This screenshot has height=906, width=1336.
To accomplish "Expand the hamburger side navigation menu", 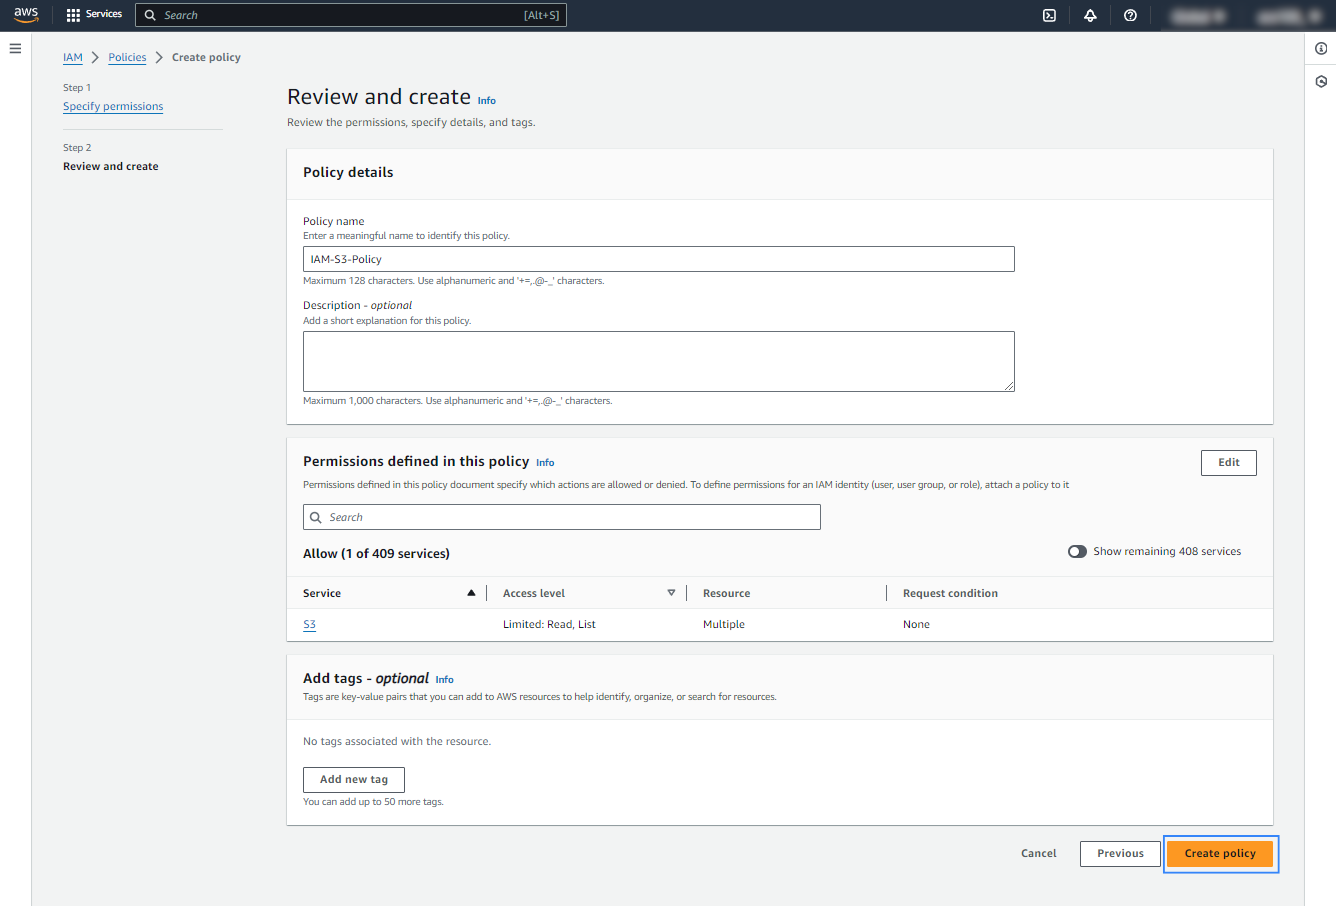I will pyautogui.click(x=15, y=48).
